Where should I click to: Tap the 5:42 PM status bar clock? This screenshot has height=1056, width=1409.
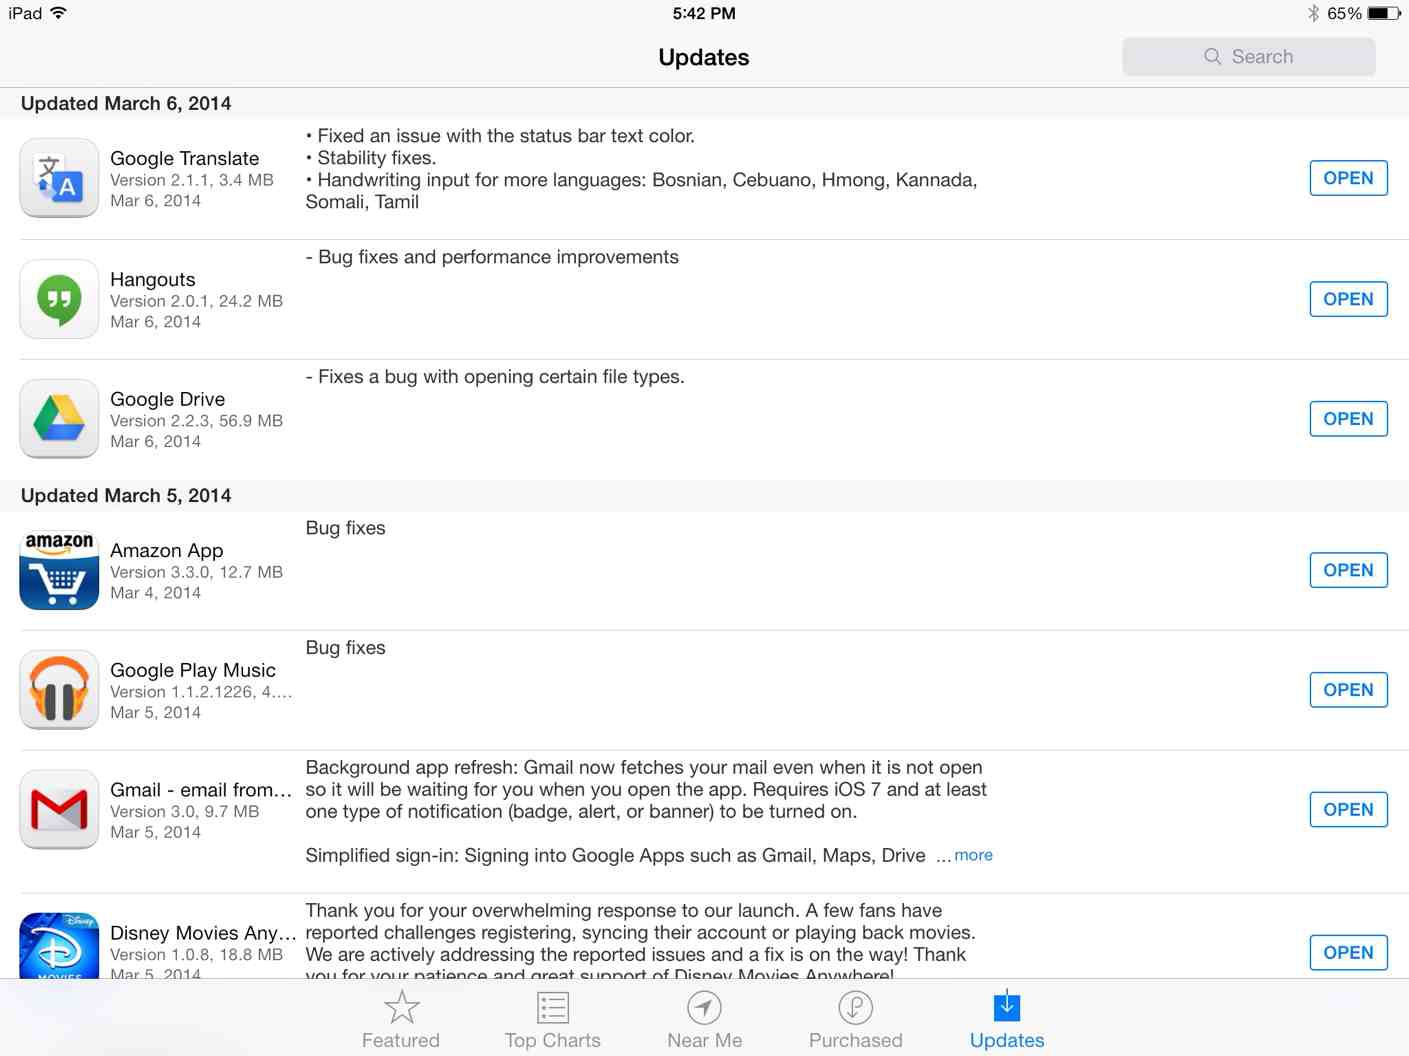tap(704, 13)
